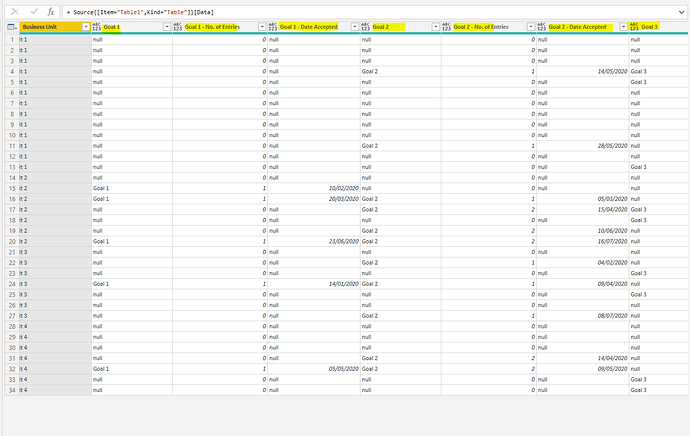The image size is (690, 436).
Task: Click the data type icon of Goal 1 - Date Accepted
Action: point(272,27)
